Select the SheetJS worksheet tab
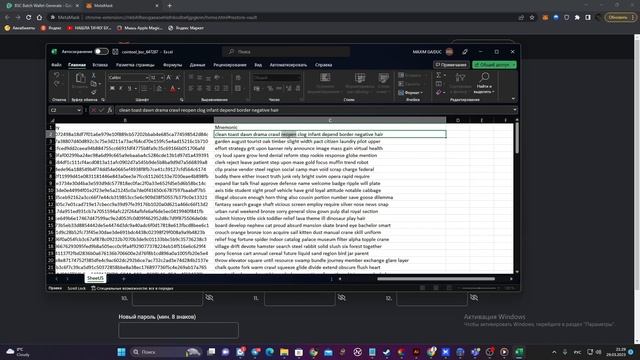The width and height of the screenshot is (640, 360). [95, 278]
